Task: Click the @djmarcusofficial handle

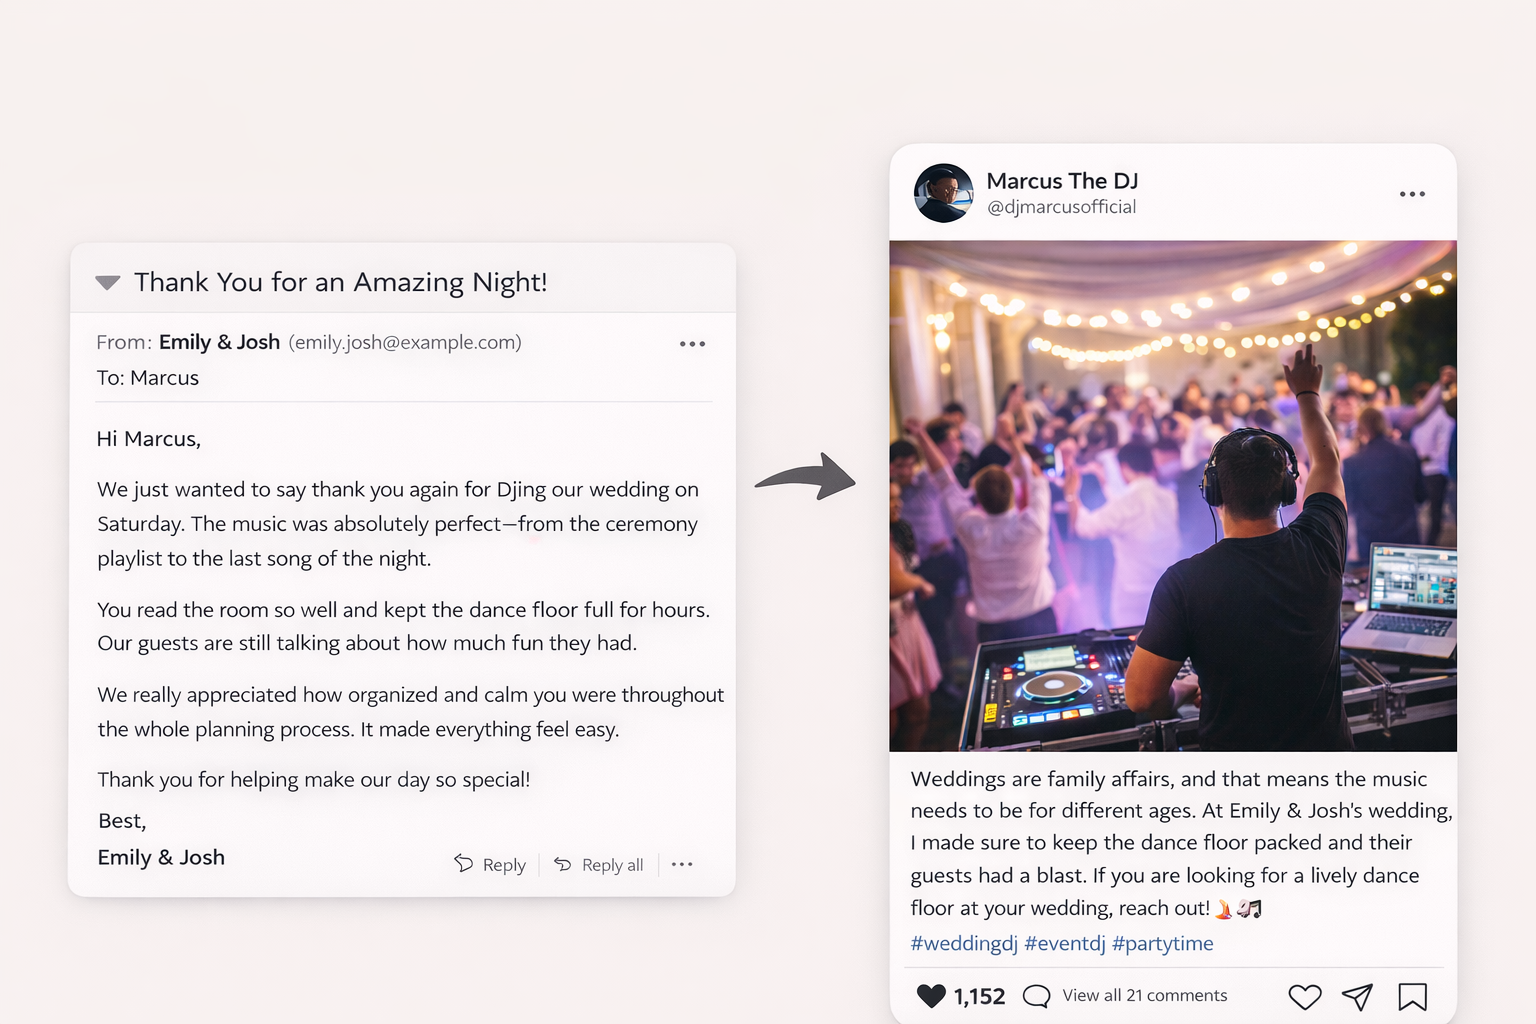Action: [x=1061, y=207]
